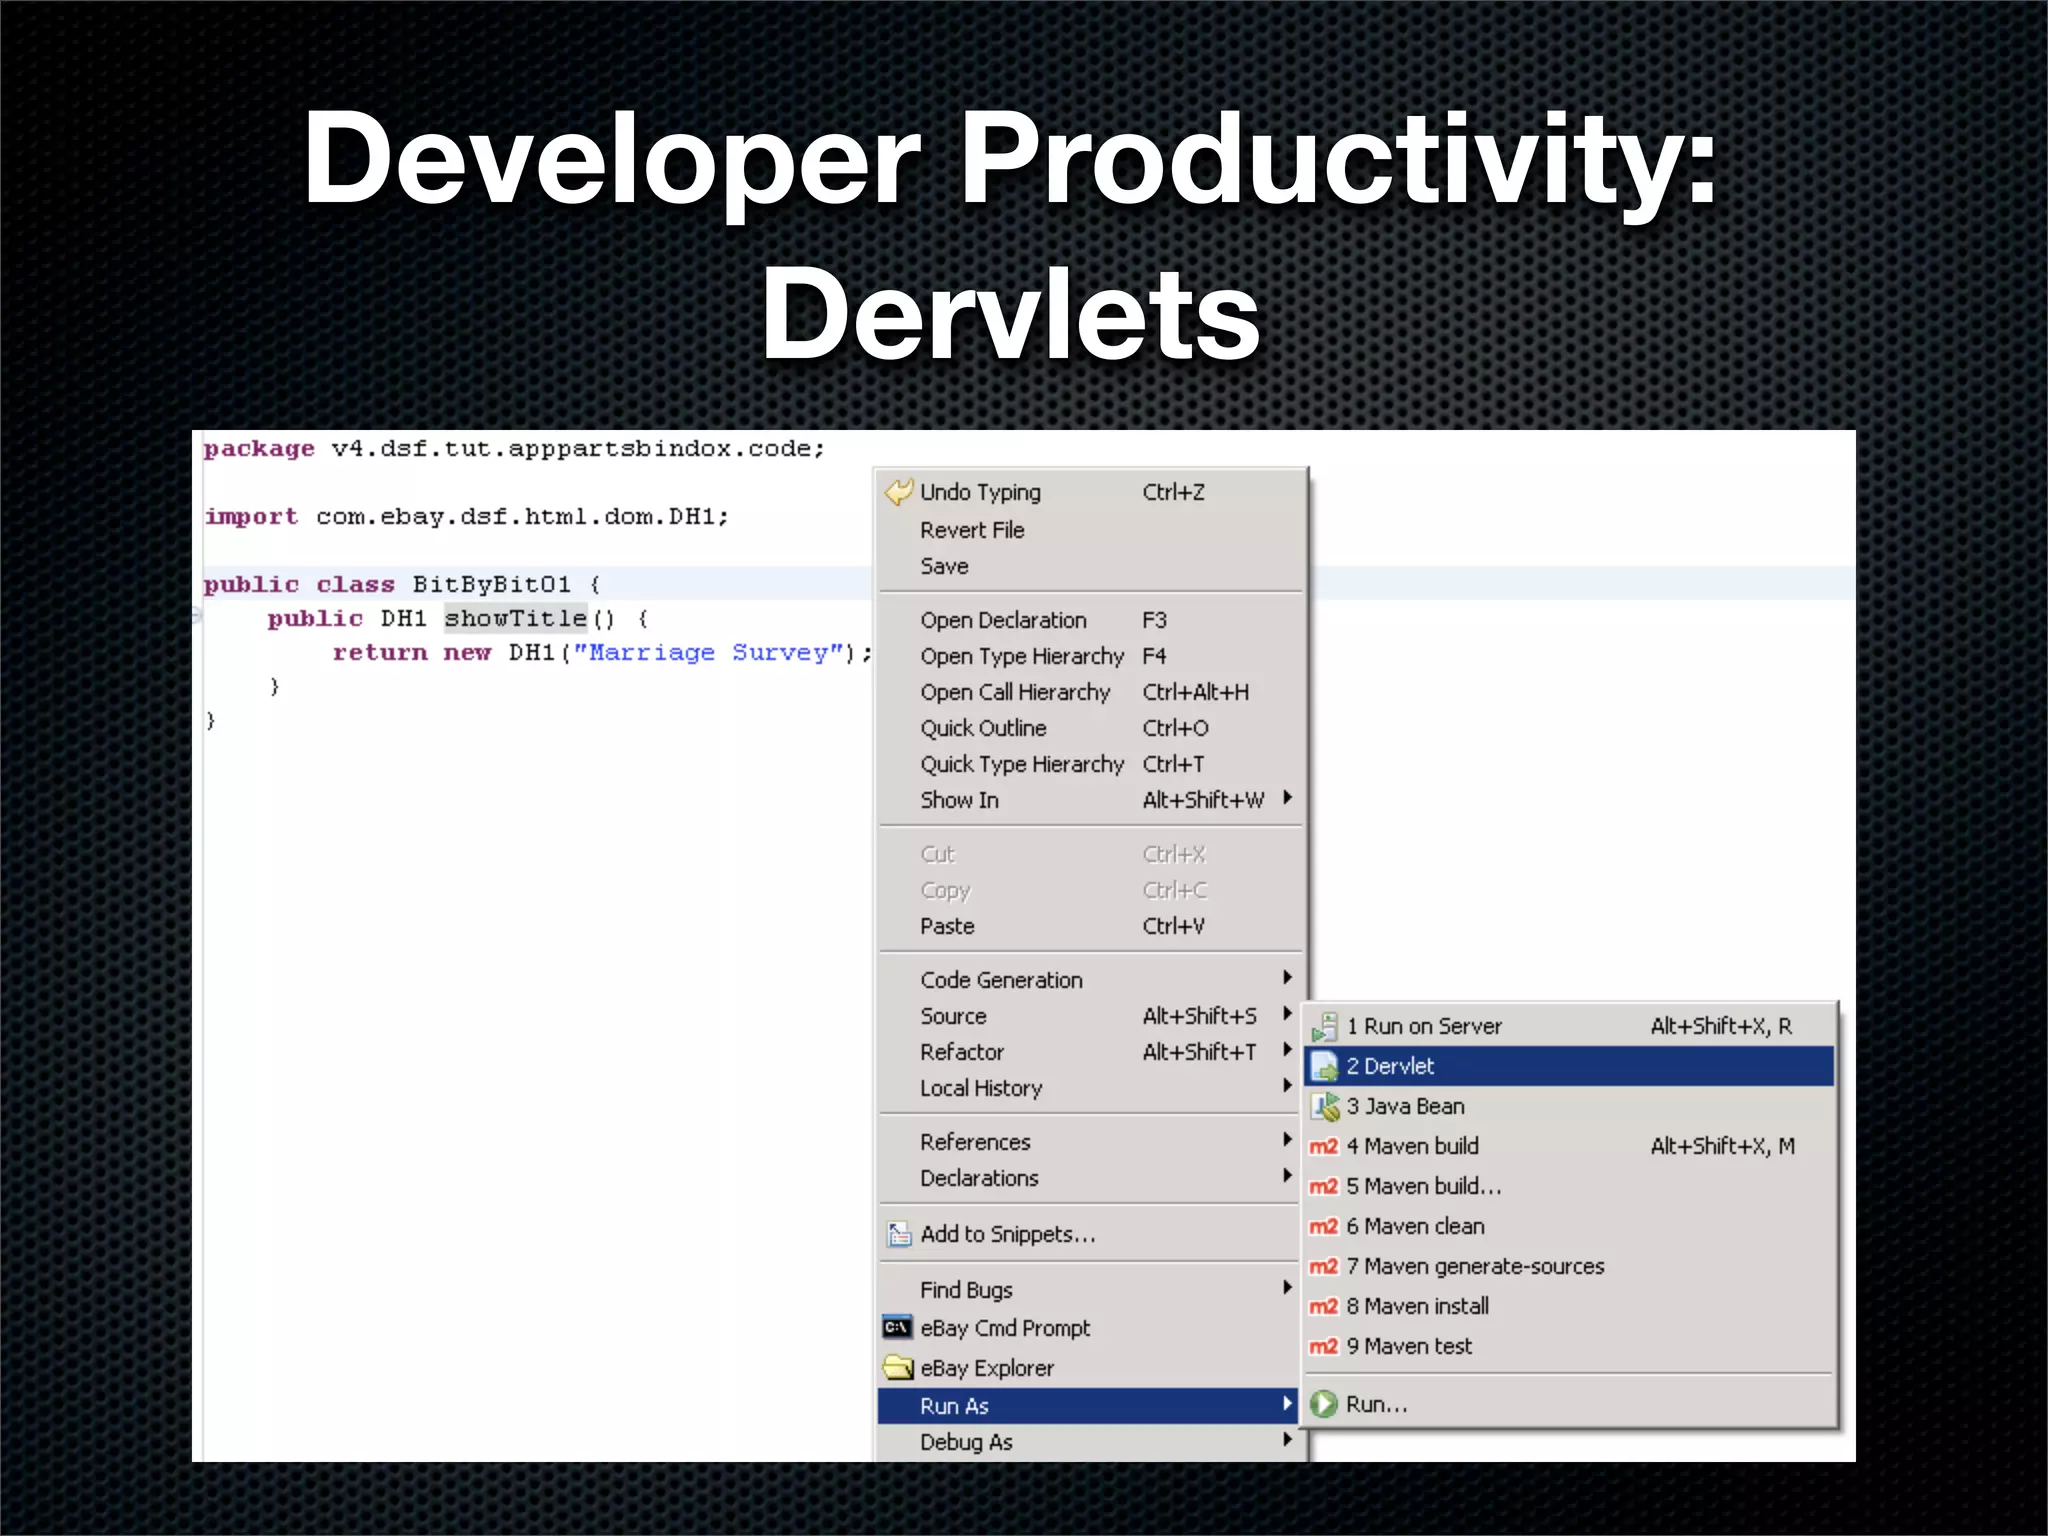Screen dimensions: 2048x1536
Task: Click the green Run... icon
Action: (1324, 1404)
